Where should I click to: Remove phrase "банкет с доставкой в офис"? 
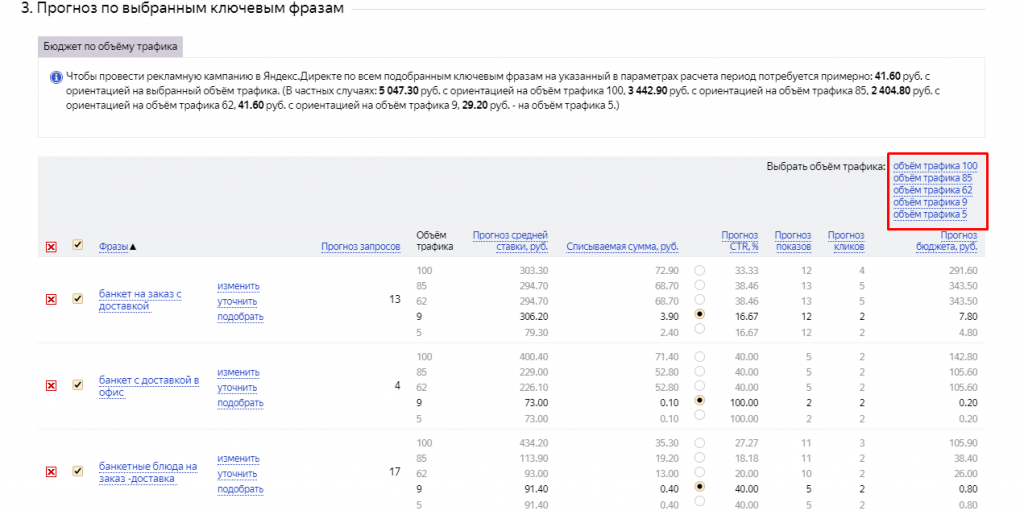[x=51, y=385]
